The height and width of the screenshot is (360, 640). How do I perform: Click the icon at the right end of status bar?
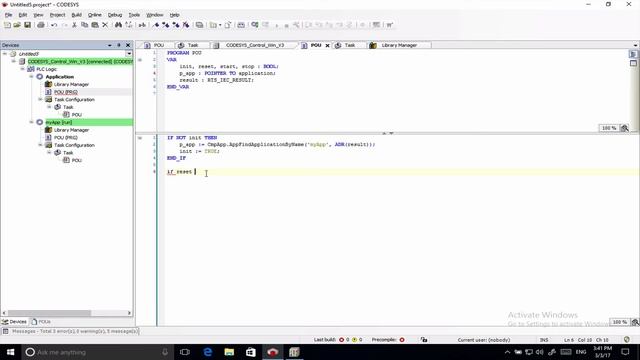[627, 340]
